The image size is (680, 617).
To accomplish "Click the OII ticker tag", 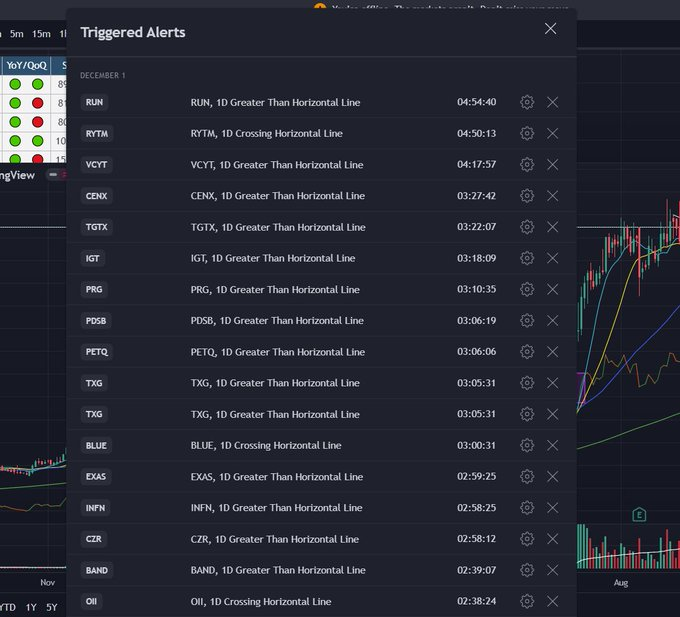I will pos(91,601).
